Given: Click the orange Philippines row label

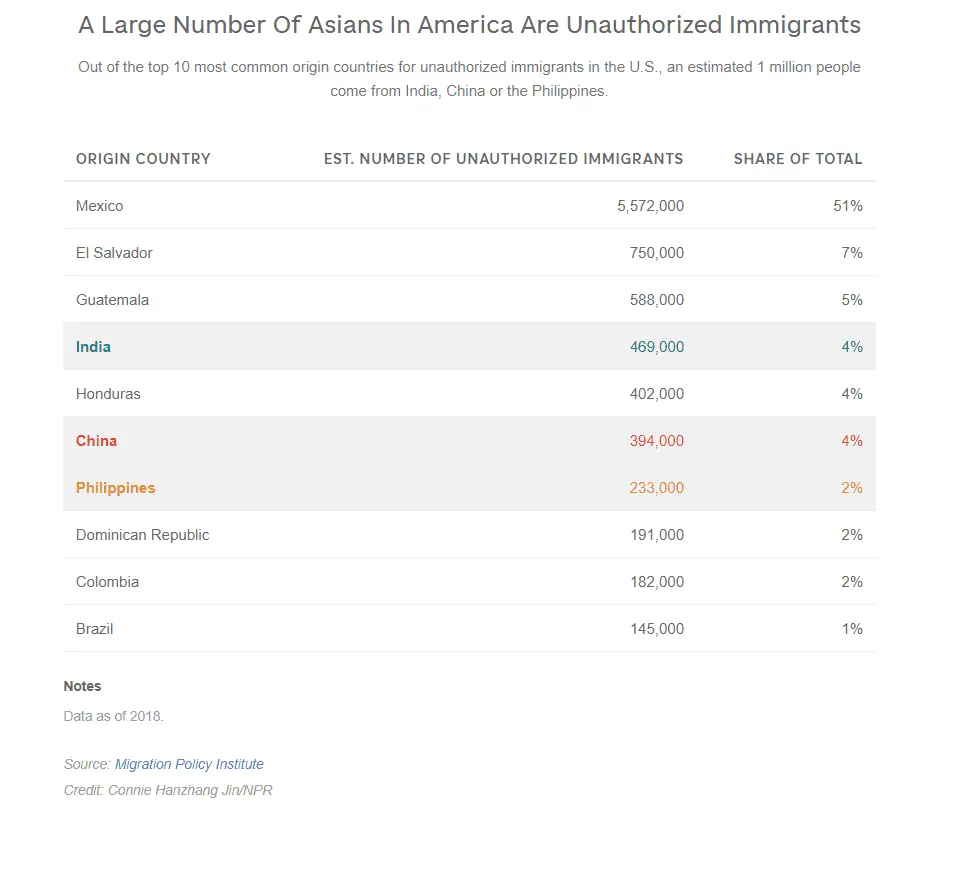Looking at the screenshot, I should tap(115, 488).
